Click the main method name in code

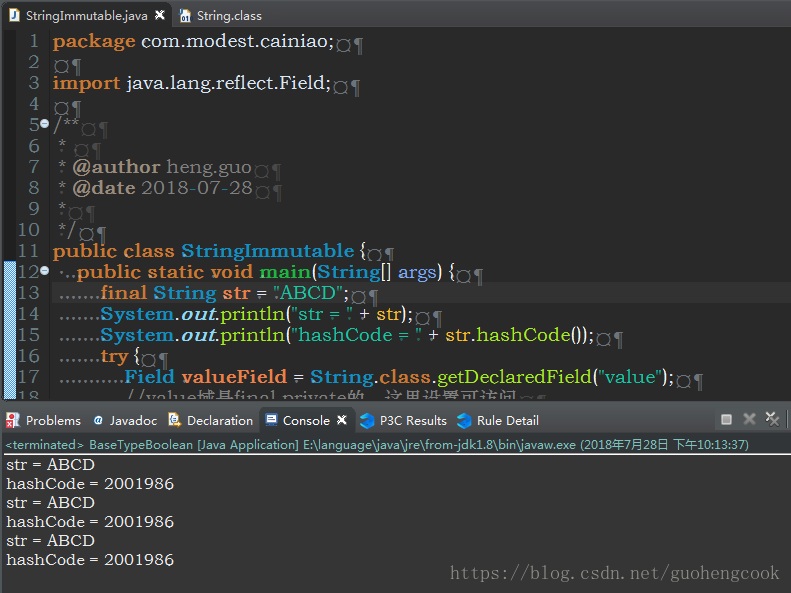coord(286,272)
